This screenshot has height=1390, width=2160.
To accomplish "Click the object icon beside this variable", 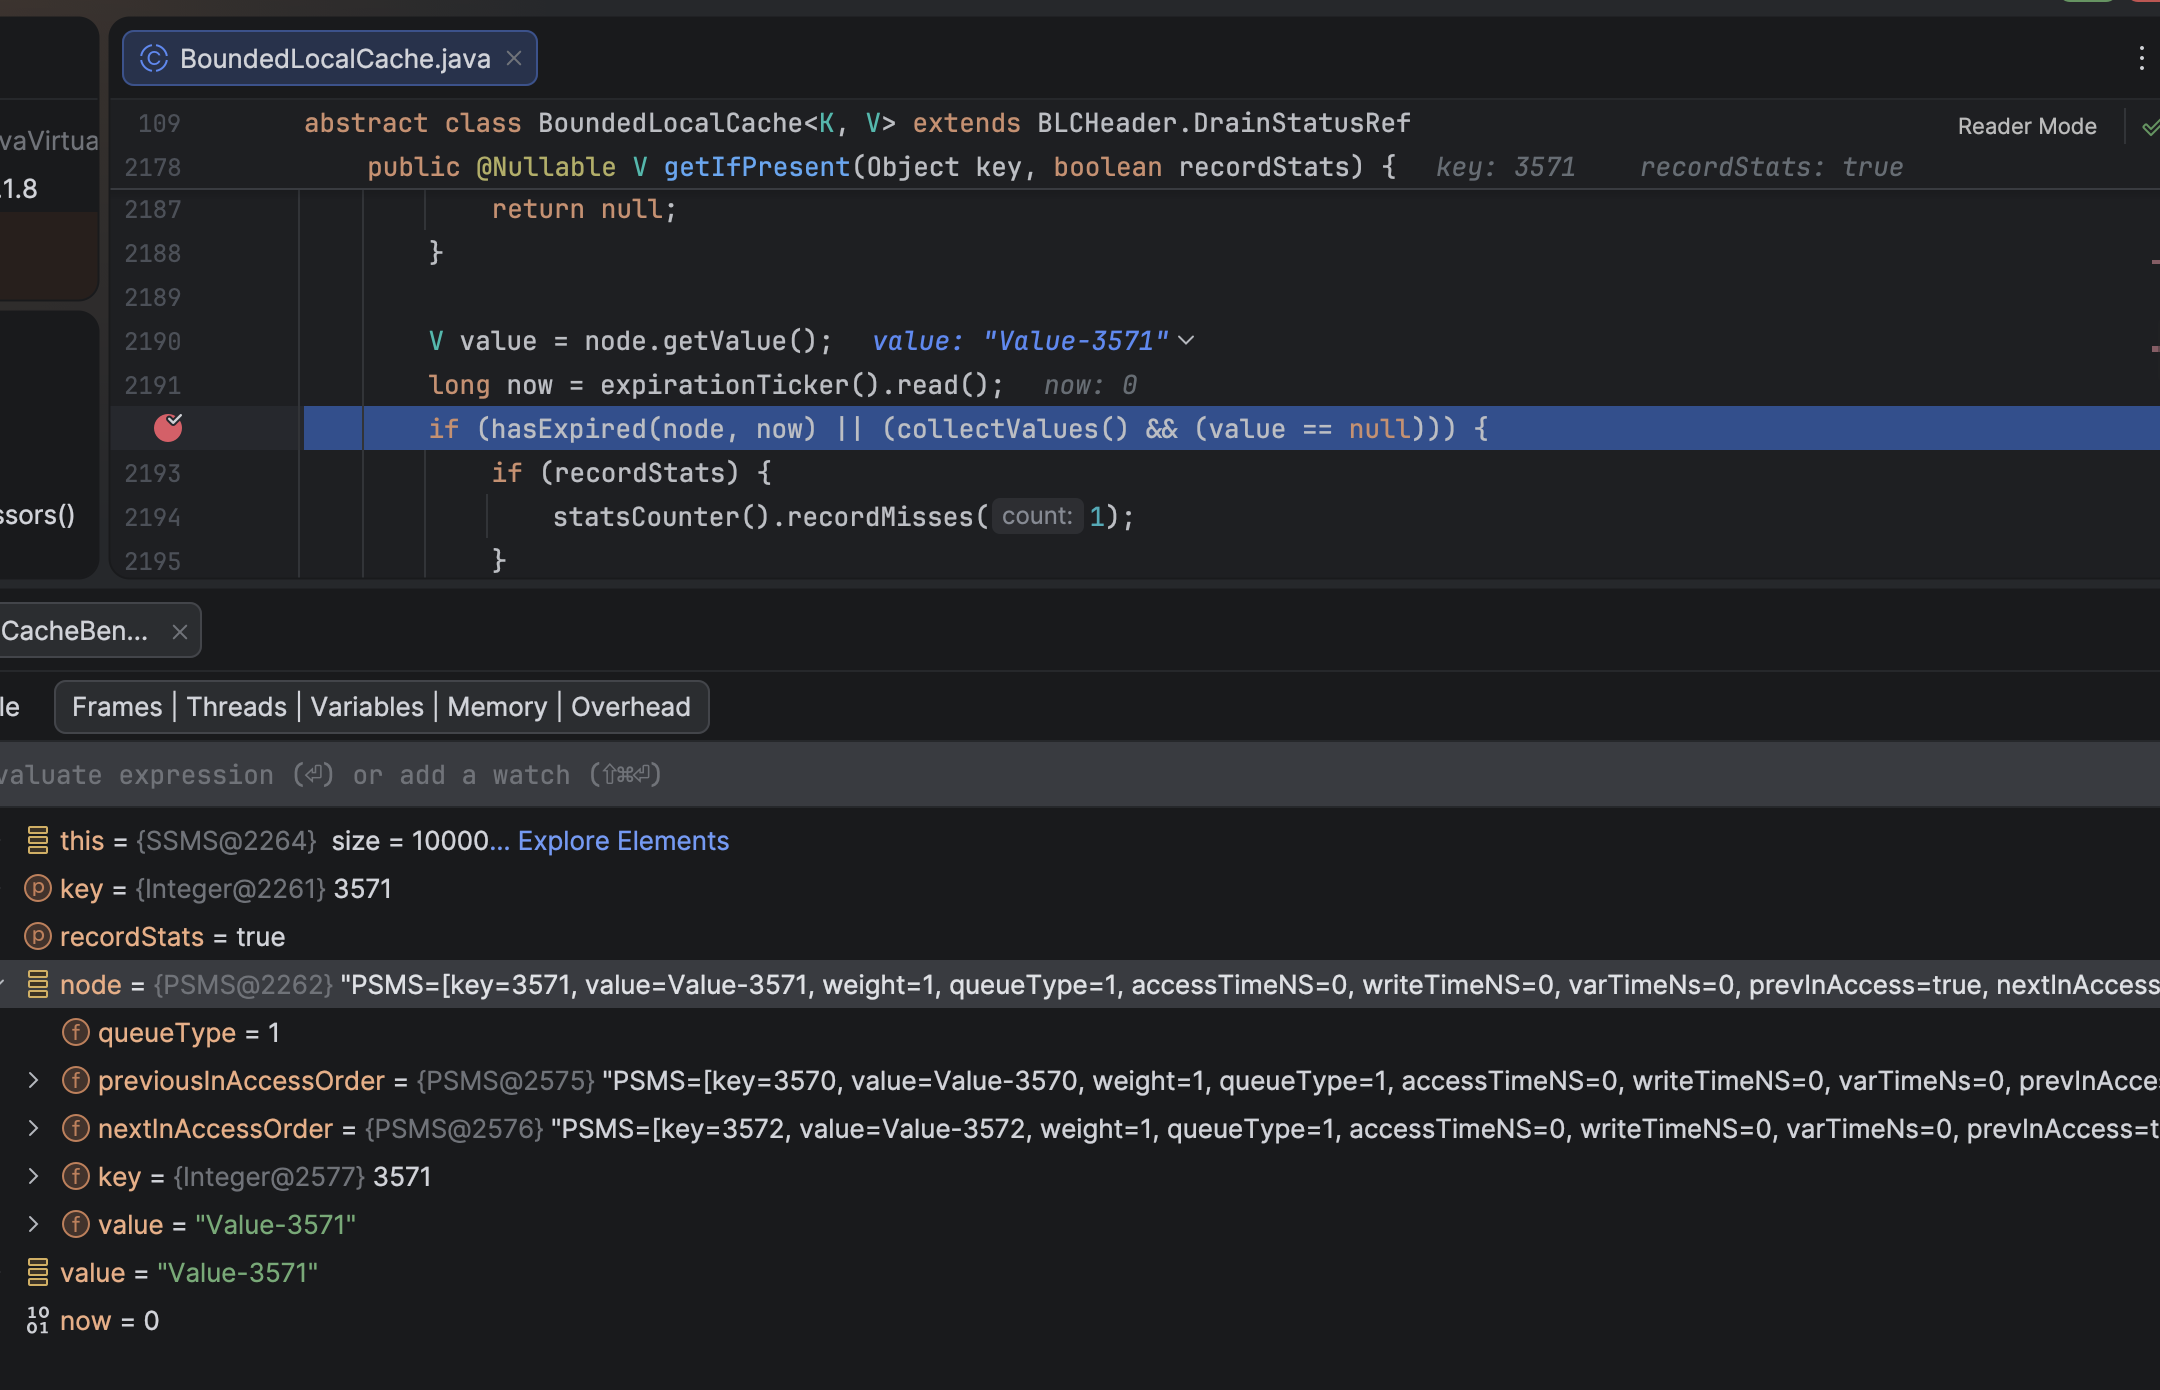I will (x=37, y=840).
